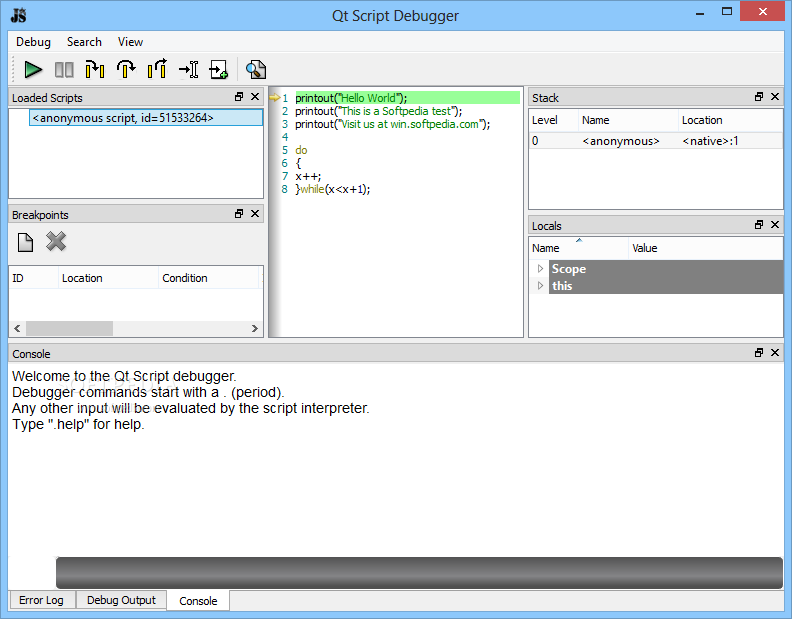Click the Interrupt (pause) toolbar icon

click(64, 70)
